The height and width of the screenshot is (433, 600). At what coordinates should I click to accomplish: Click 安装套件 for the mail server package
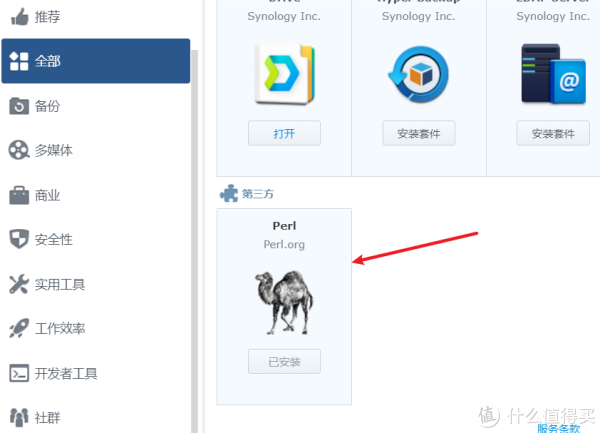click(x=553, y=133)
